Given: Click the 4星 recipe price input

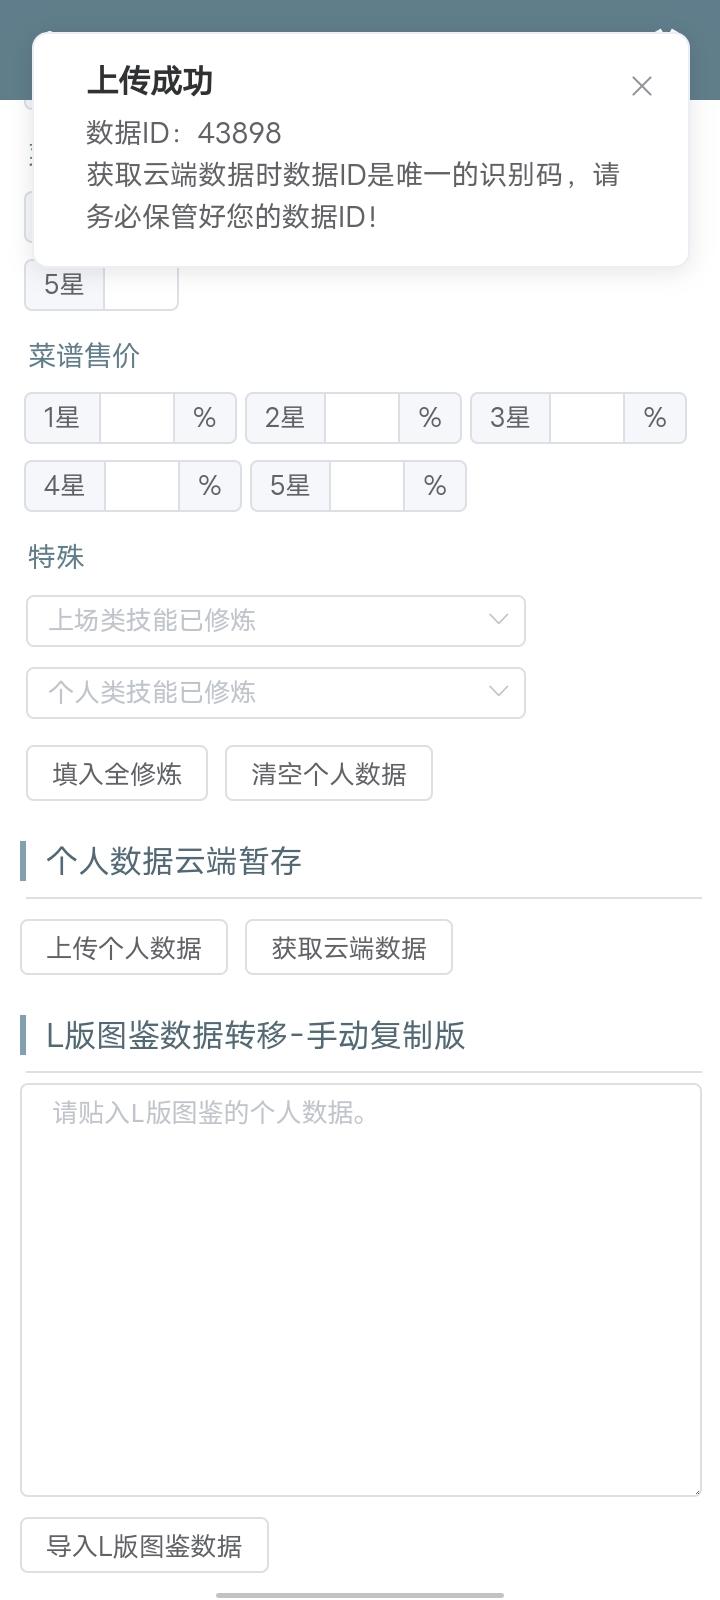Looking at the screenshot, I should pyautogui.click(x=142, y=486).
